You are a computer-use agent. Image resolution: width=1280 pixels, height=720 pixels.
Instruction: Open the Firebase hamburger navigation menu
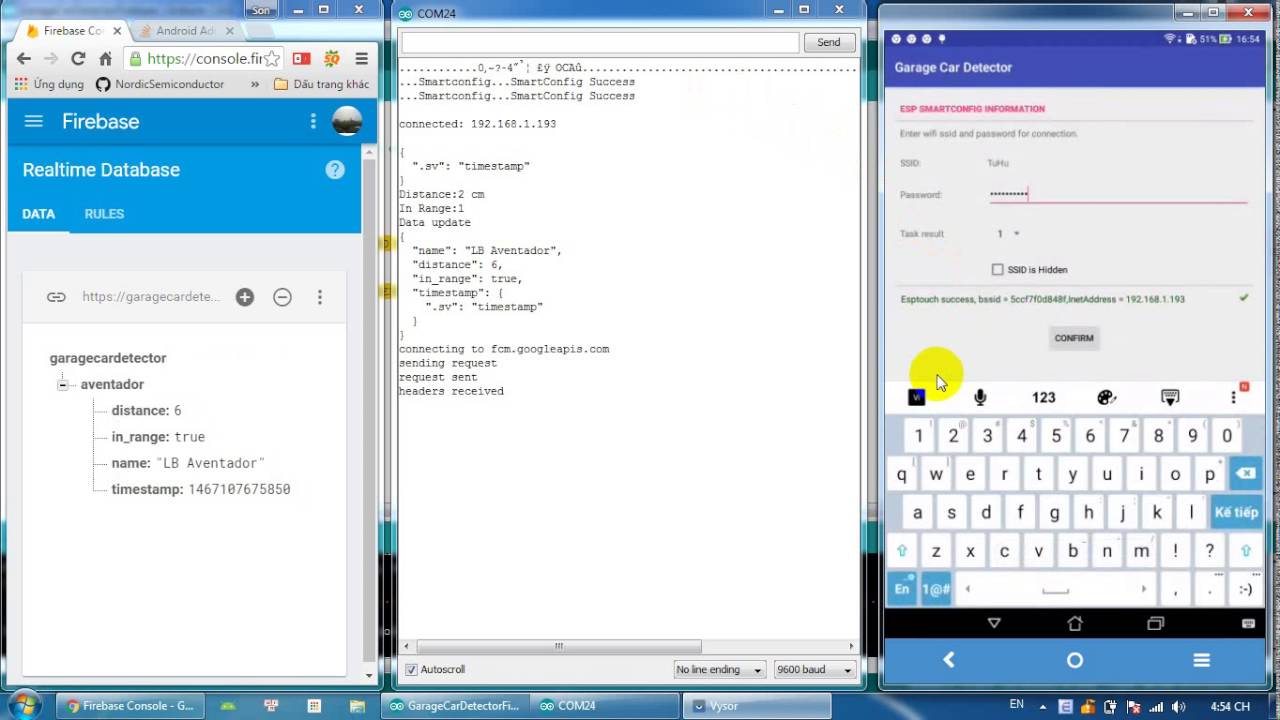tap(34, 121)
